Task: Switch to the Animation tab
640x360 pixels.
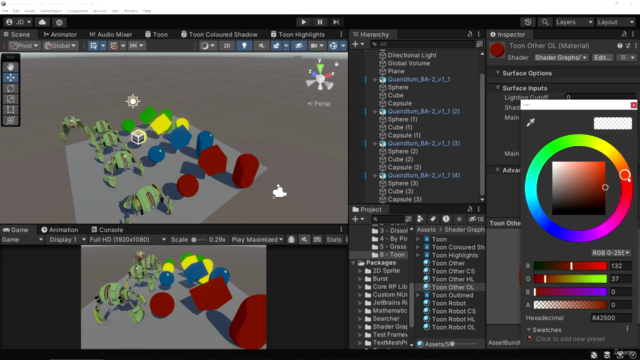Action: point(60,230)
